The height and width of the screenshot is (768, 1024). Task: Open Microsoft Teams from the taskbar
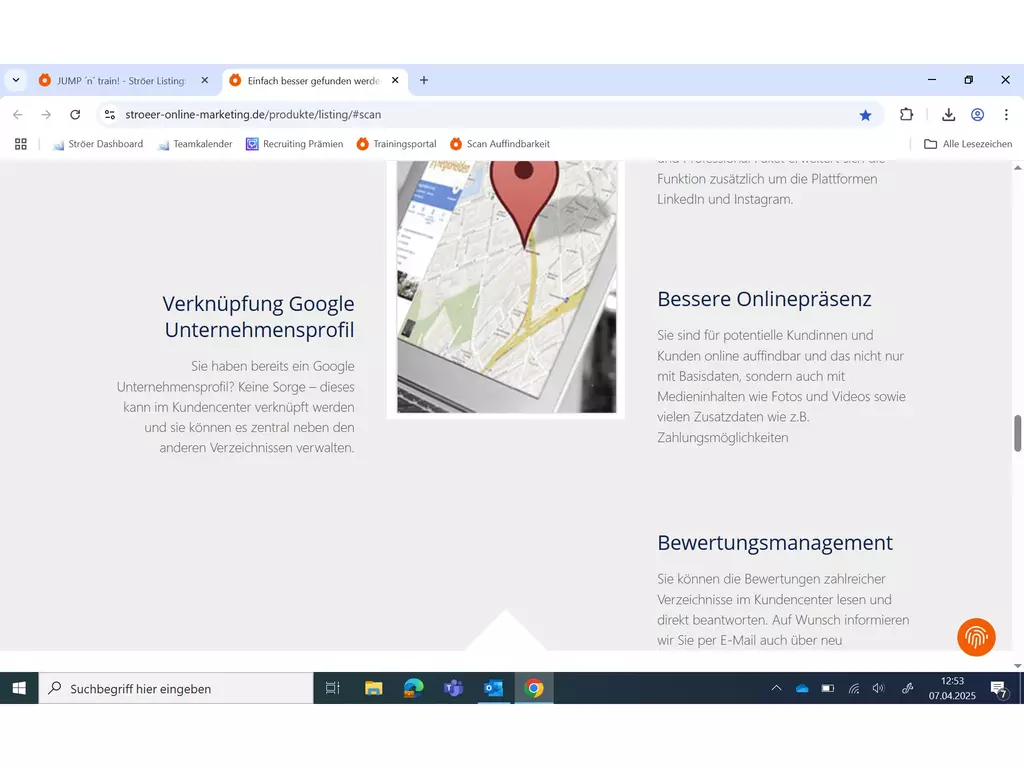coord(453,688)
